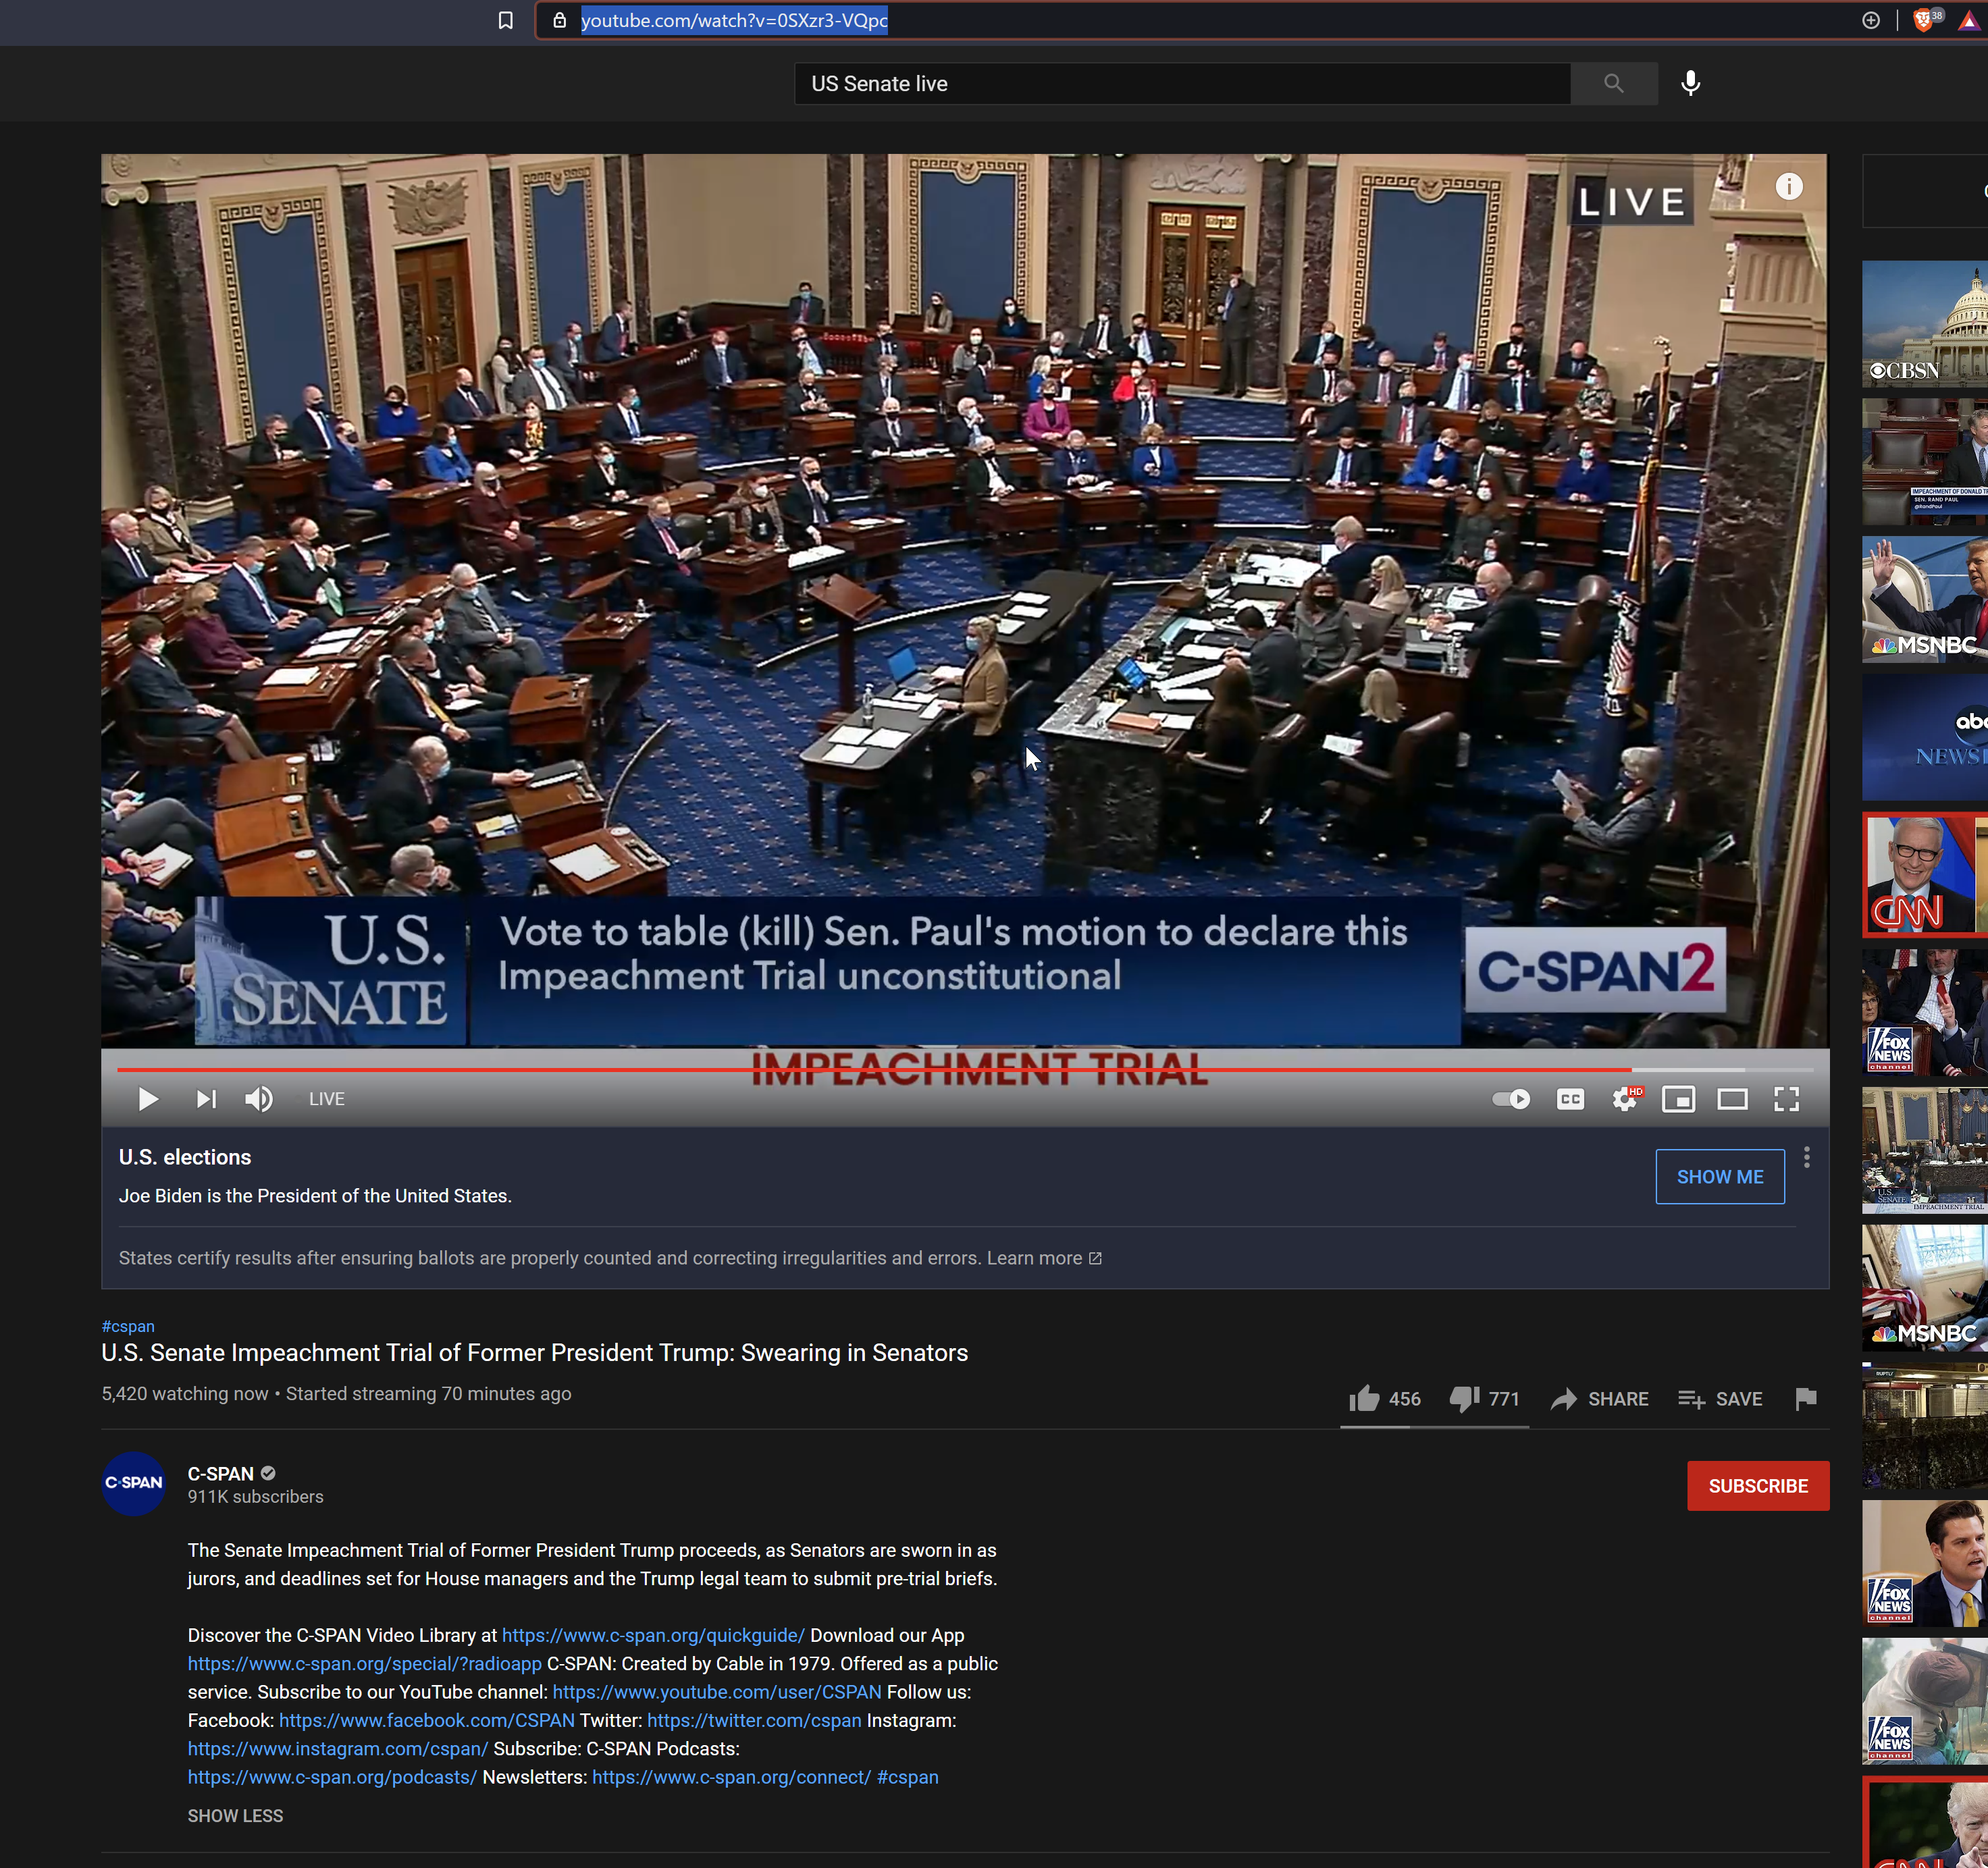
Task: Dislike the video
Action: click(1484, 1399)
